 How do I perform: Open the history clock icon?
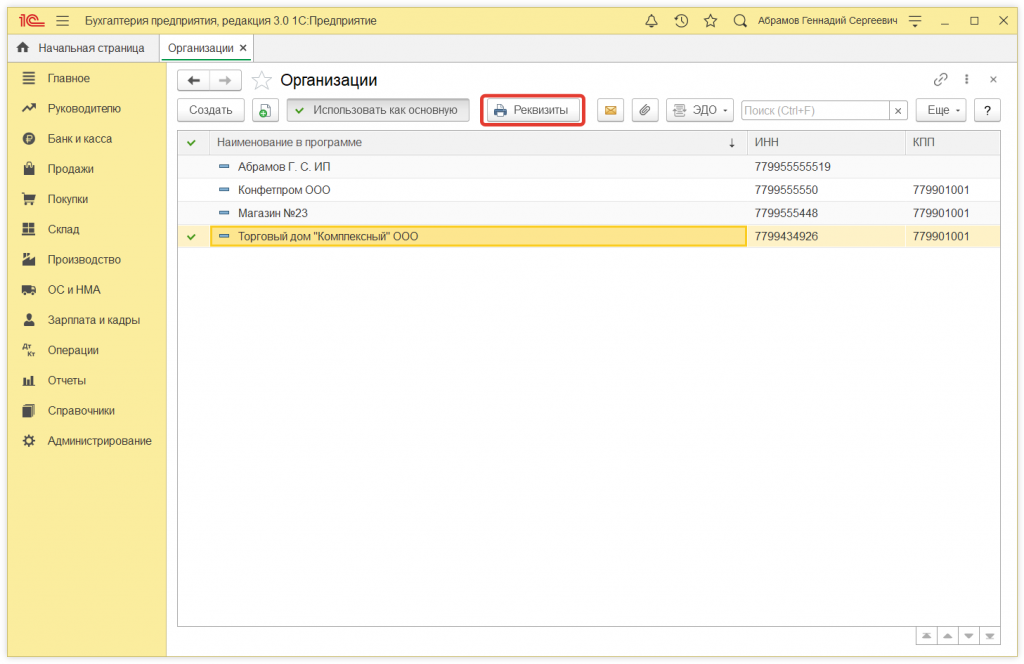[681, 20]
